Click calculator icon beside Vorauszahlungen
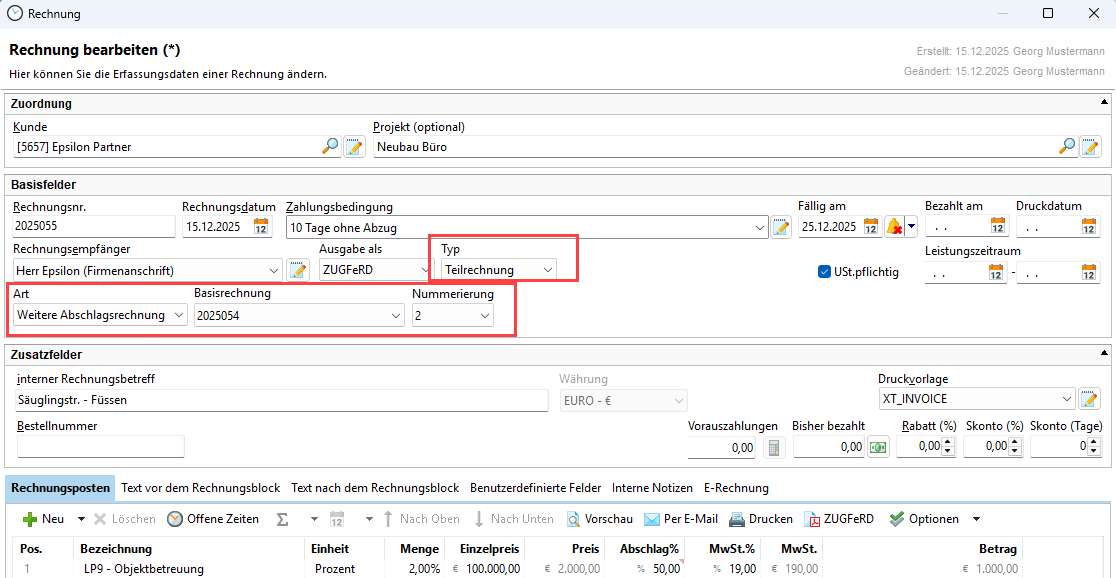The width and height of the screenshot is (1116, 578). pos(774,447)
